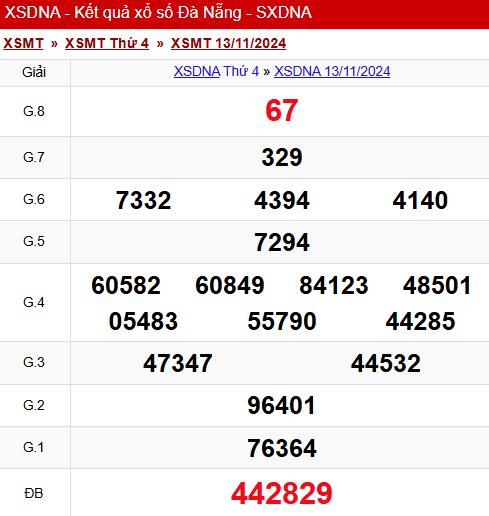This screenshot has width=489, height=516.
Task: Click the G.2 number 96401
Action: click(x=282, y=405)
